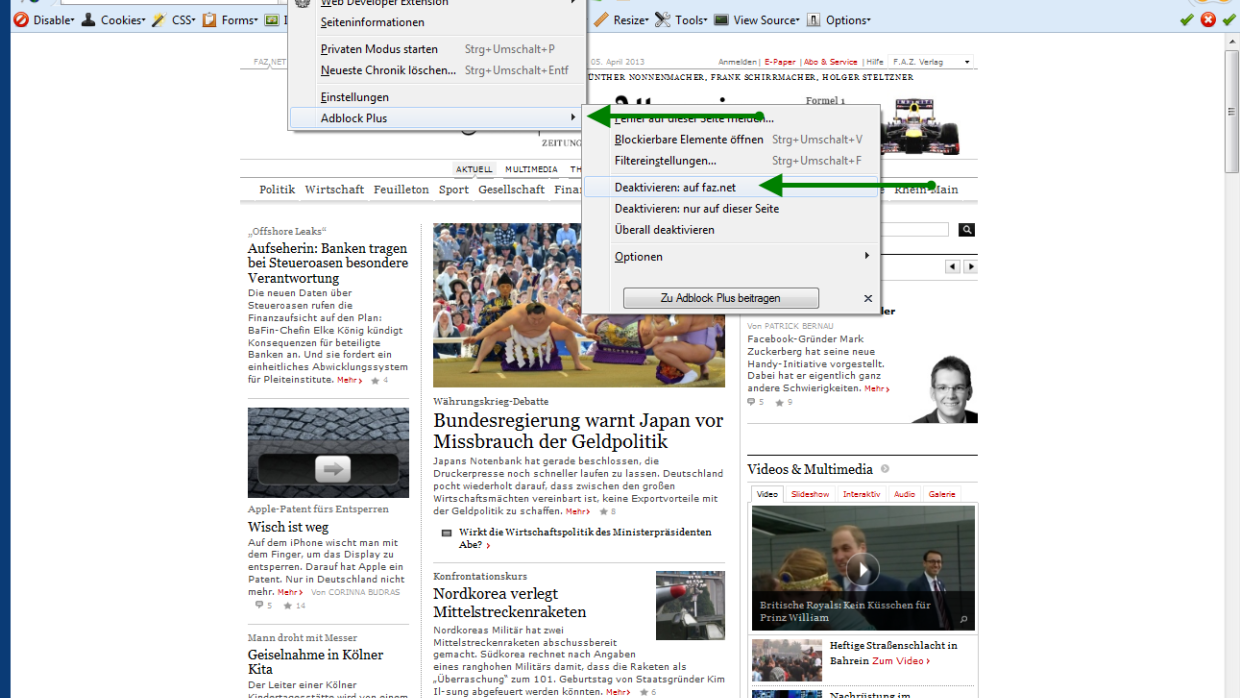Open the Forms toolbar menu
The width and height of the screenshot is (1240, 698).
[230, 20]
